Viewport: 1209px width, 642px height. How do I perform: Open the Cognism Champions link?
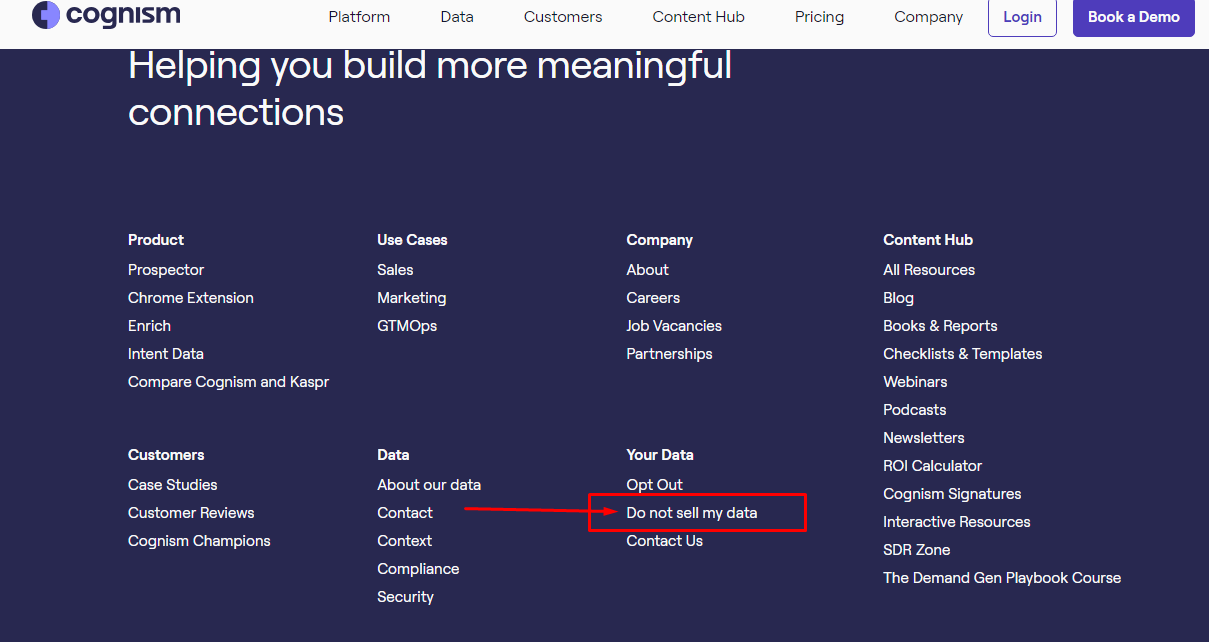pos(199,541)
